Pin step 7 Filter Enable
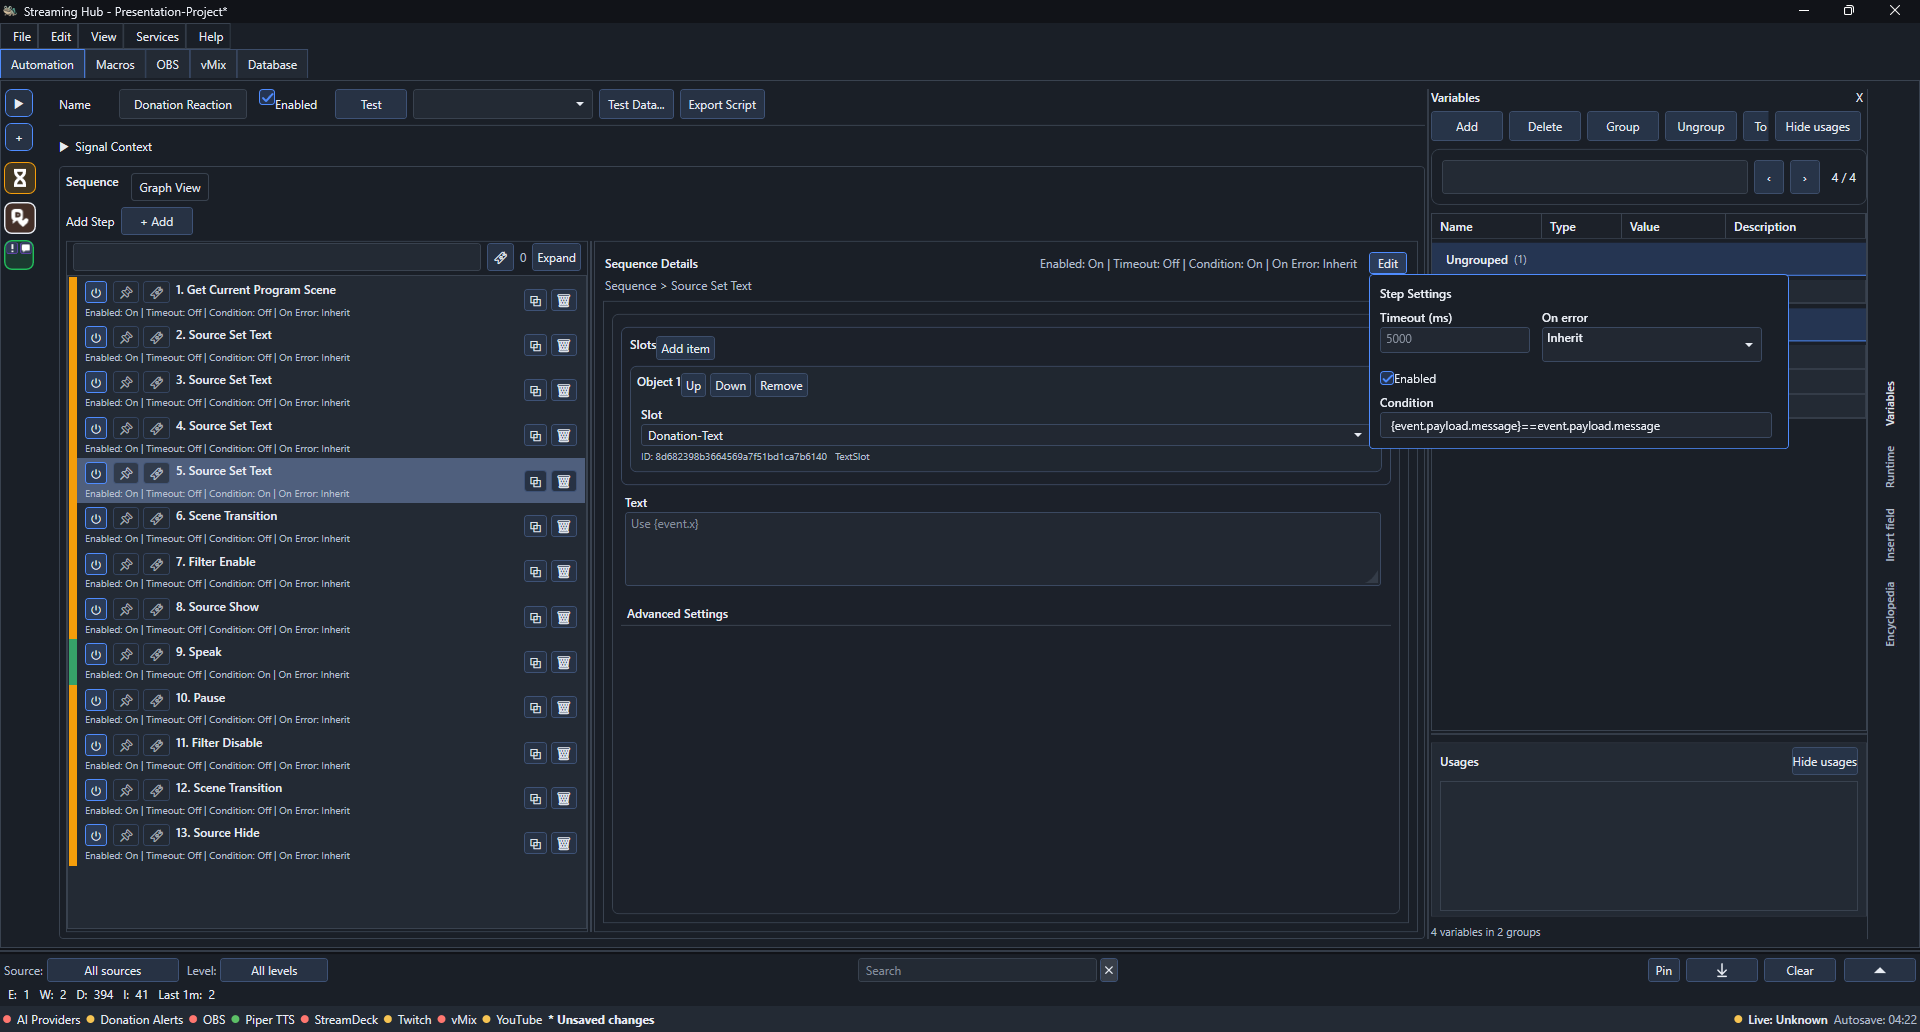The image size is (1920, 1032). (126, 565)
